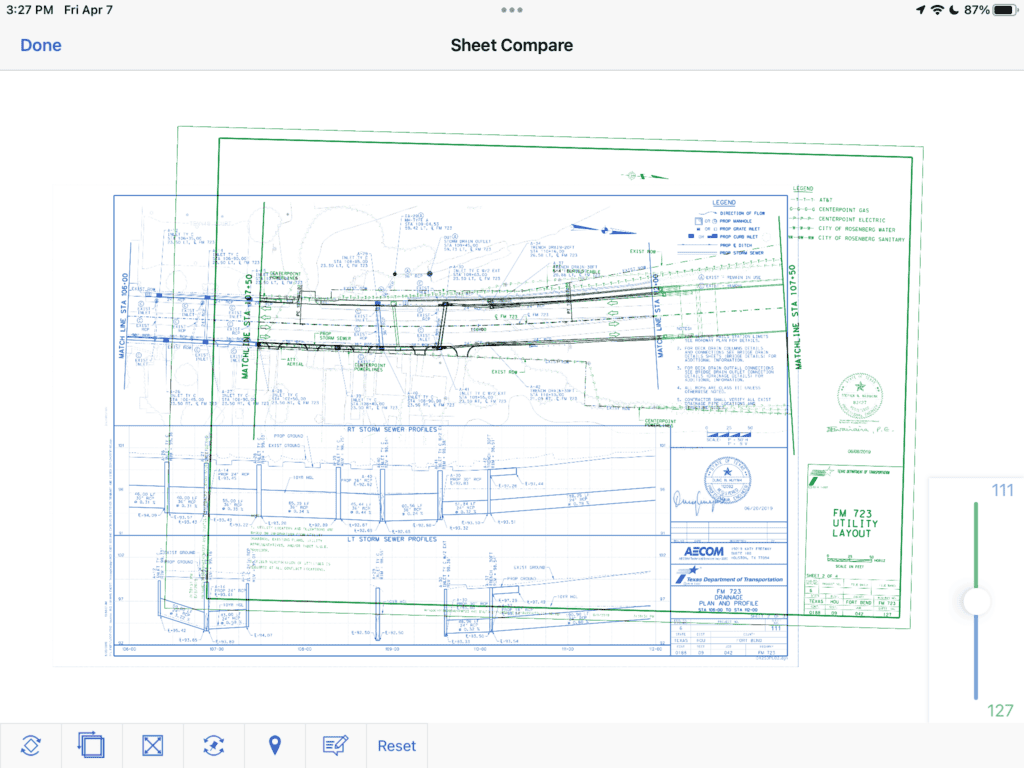Select the flip sheets comparison tool
The height and width of the screenshot is (768, 1024).
(31, 745)
